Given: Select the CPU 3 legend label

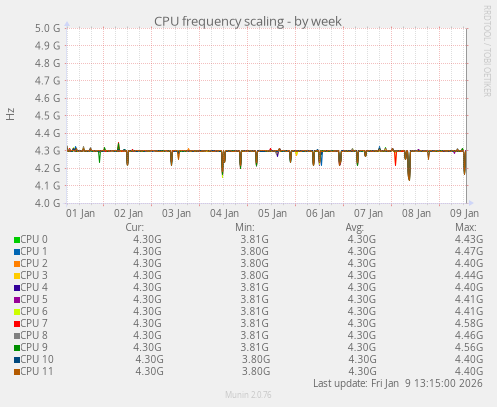Looking at the screenshot, I should point(34,275).
